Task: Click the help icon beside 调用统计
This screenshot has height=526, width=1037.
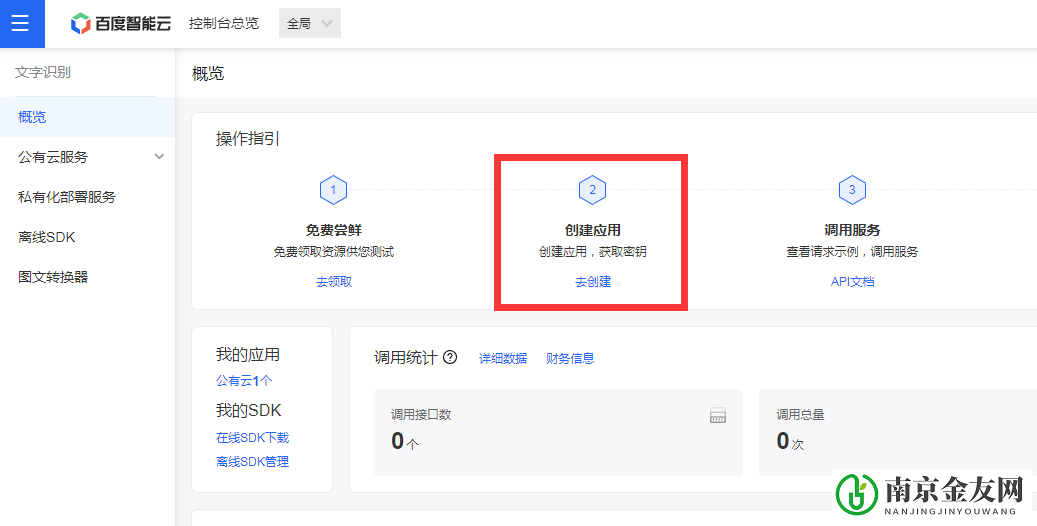Action: 450,357
